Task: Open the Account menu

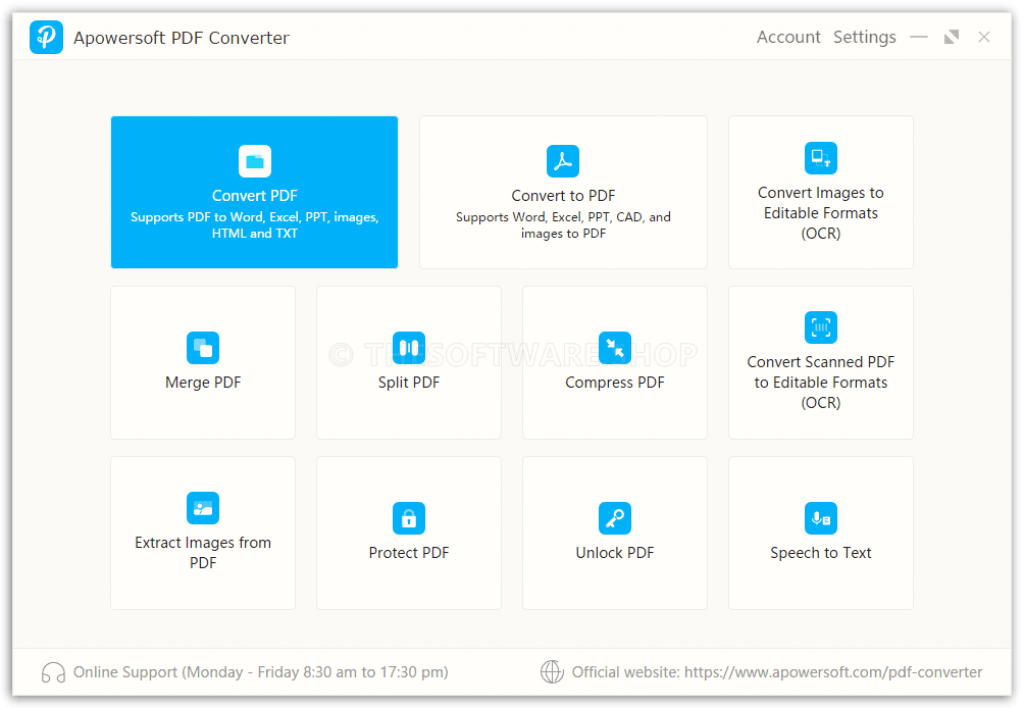Action: coord(788,37)
